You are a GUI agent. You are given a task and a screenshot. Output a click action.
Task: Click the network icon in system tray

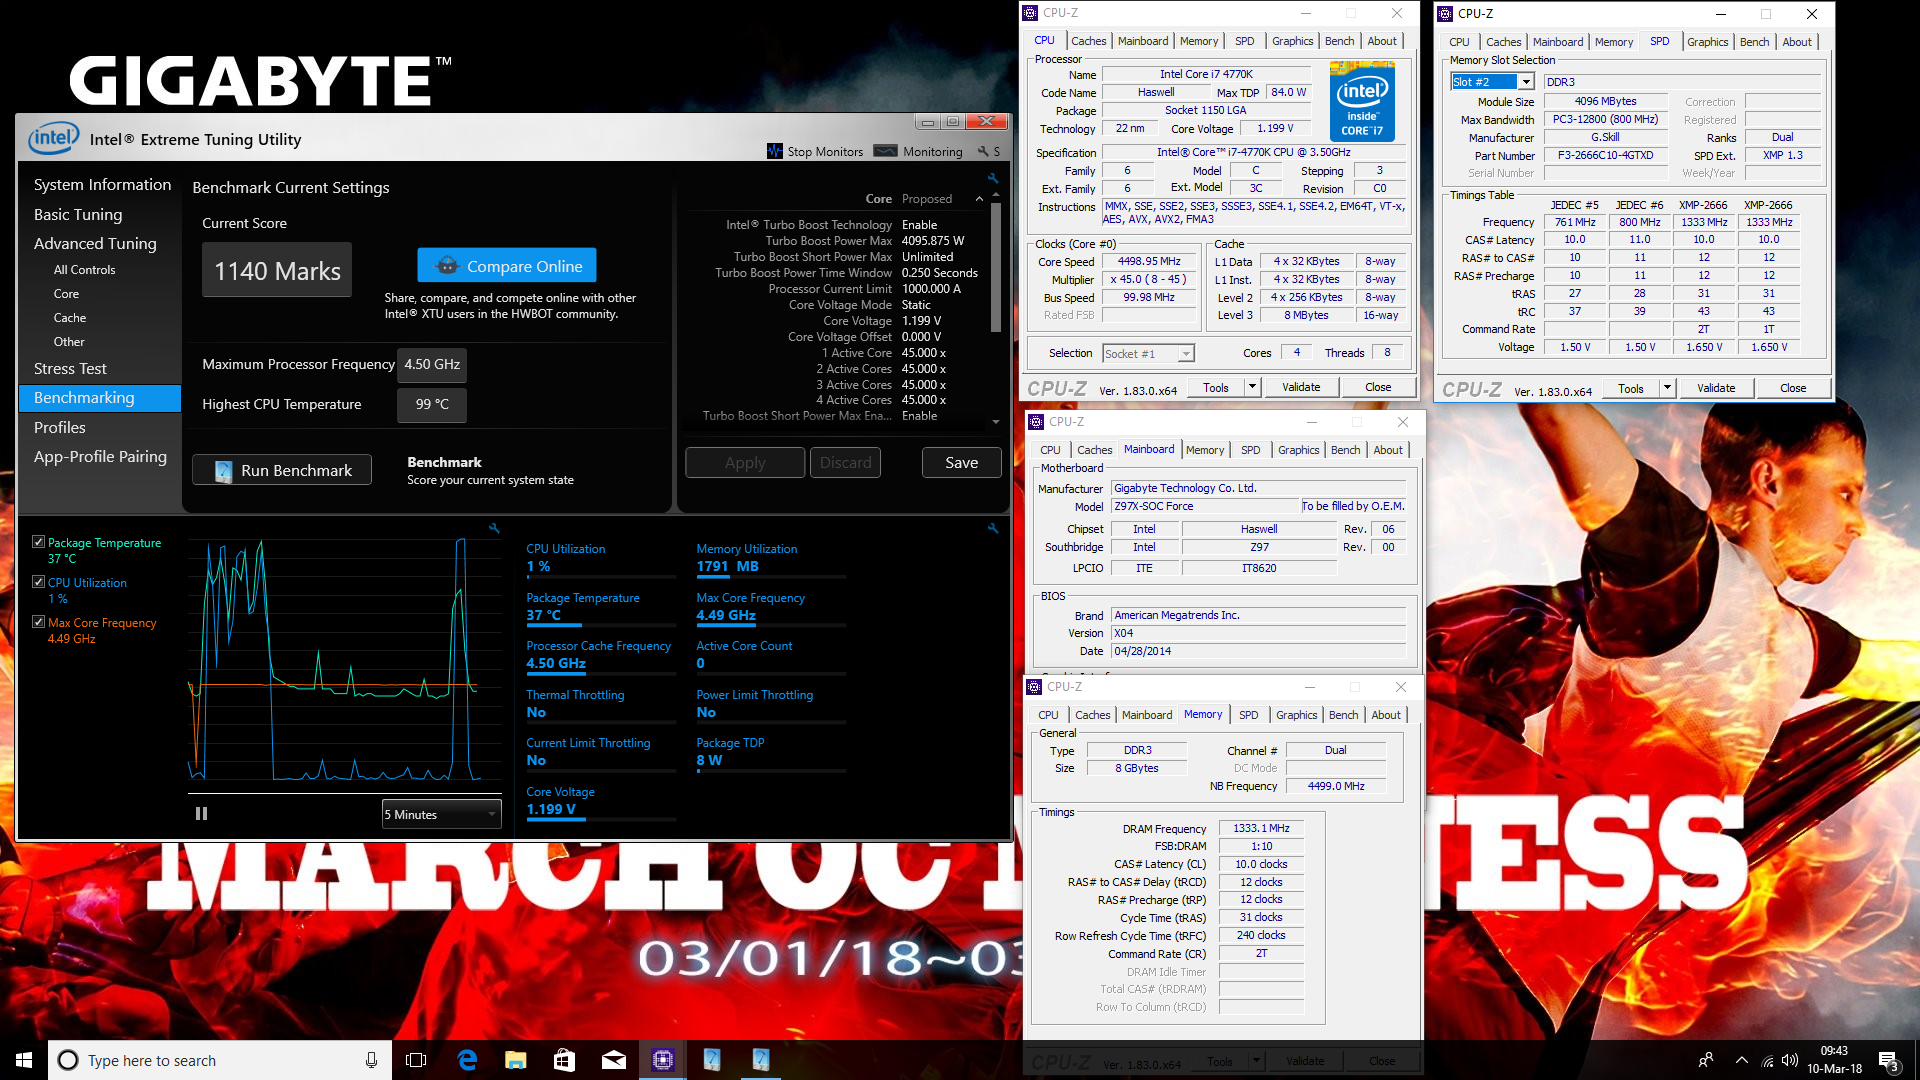tap(1767, 1060)
